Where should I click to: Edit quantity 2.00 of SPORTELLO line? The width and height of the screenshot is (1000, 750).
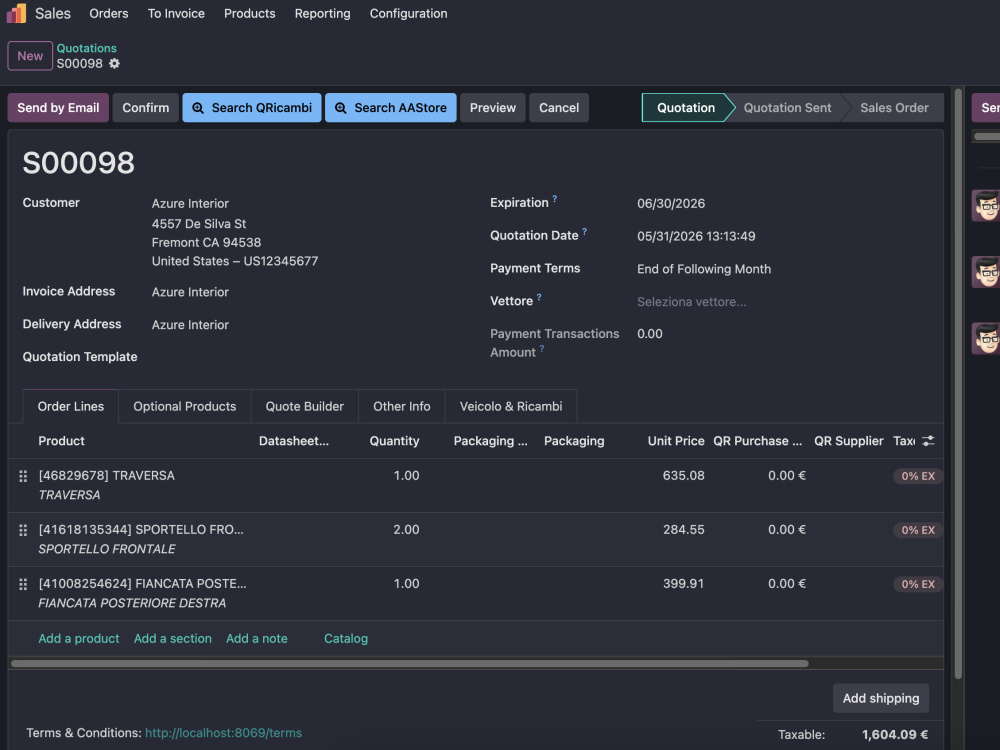pos(406,529)
